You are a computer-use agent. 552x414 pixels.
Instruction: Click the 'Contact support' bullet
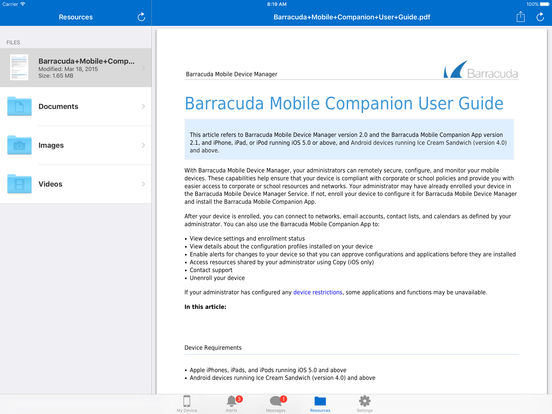click(x=211, y=270)
